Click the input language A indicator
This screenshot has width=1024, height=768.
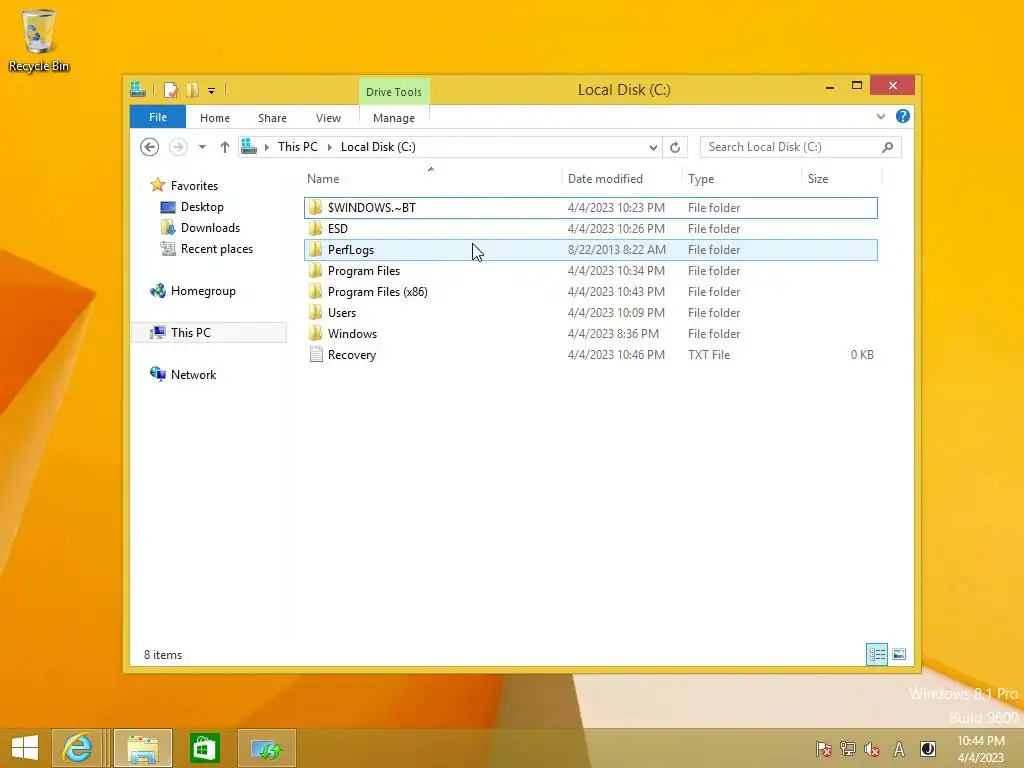pos(899,749)
